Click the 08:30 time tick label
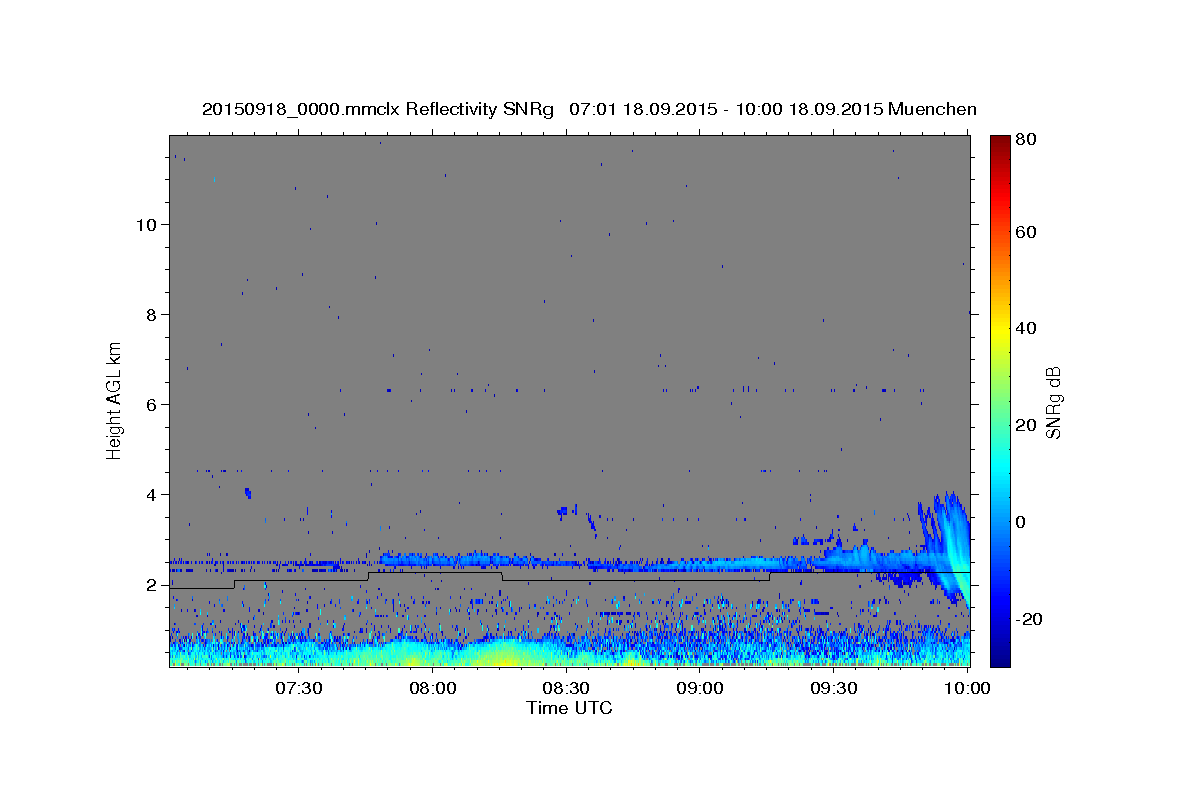 pyautogui.click(x=566, y=688)
